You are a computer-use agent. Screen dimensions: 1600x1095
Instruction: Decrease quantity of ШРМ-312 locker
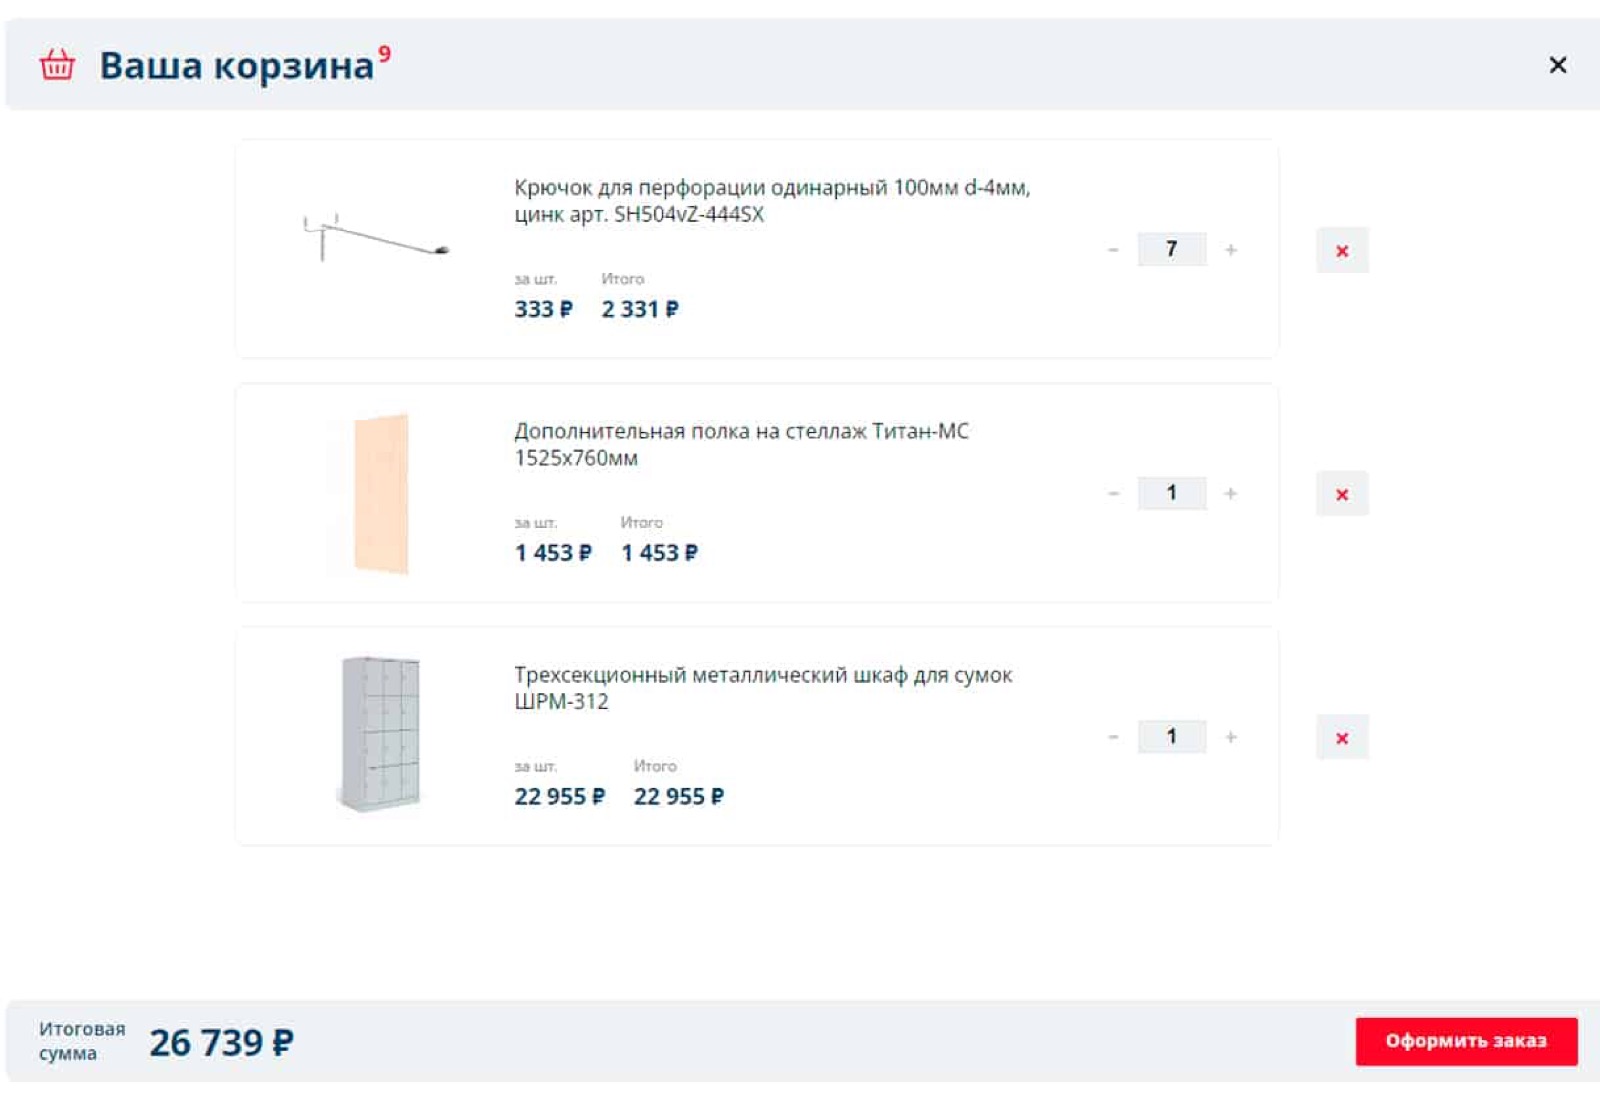click(x=1113, y=737)
